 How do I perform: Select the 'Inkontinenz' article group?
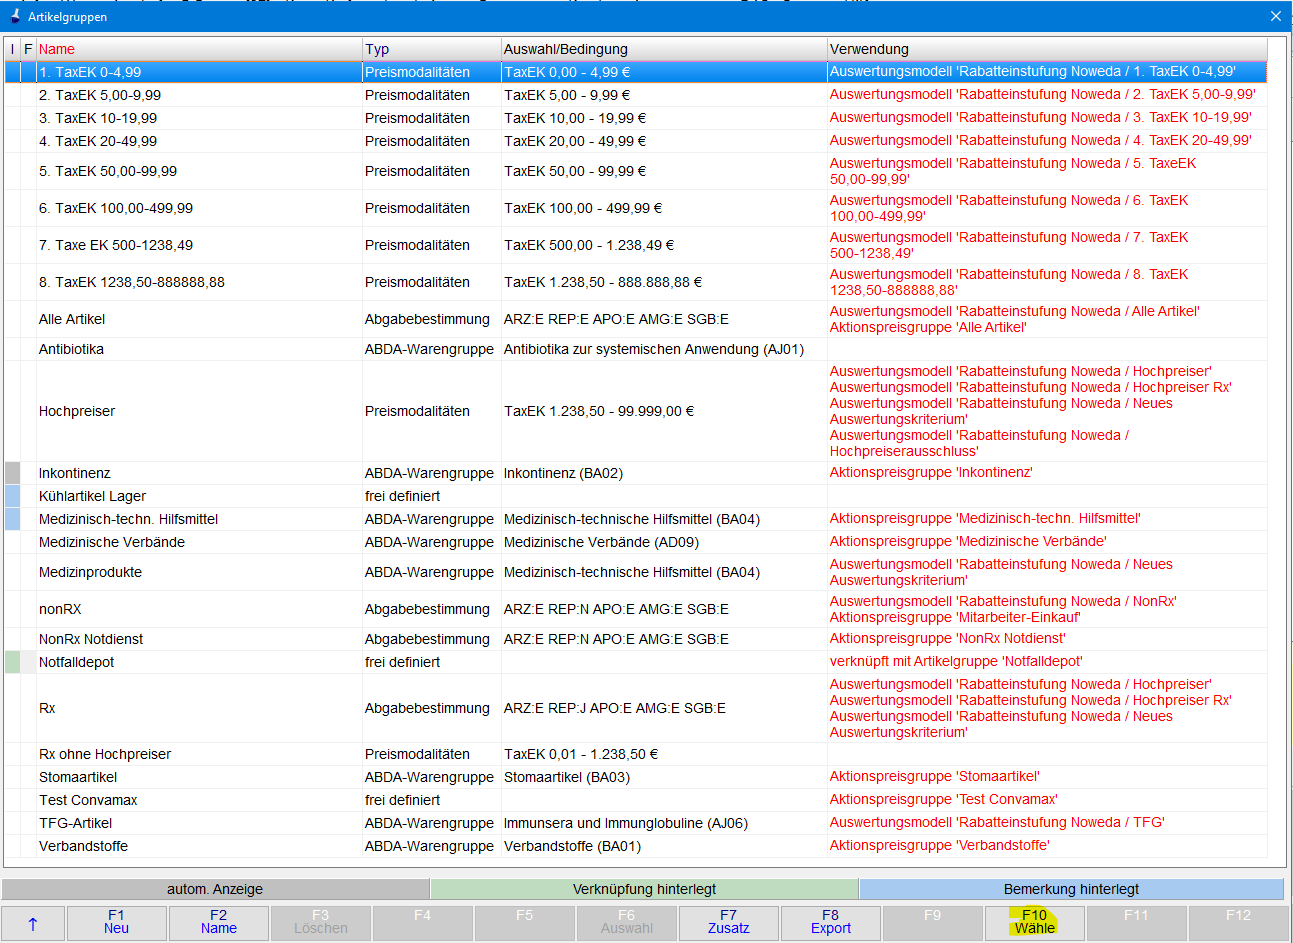(636, 473)
